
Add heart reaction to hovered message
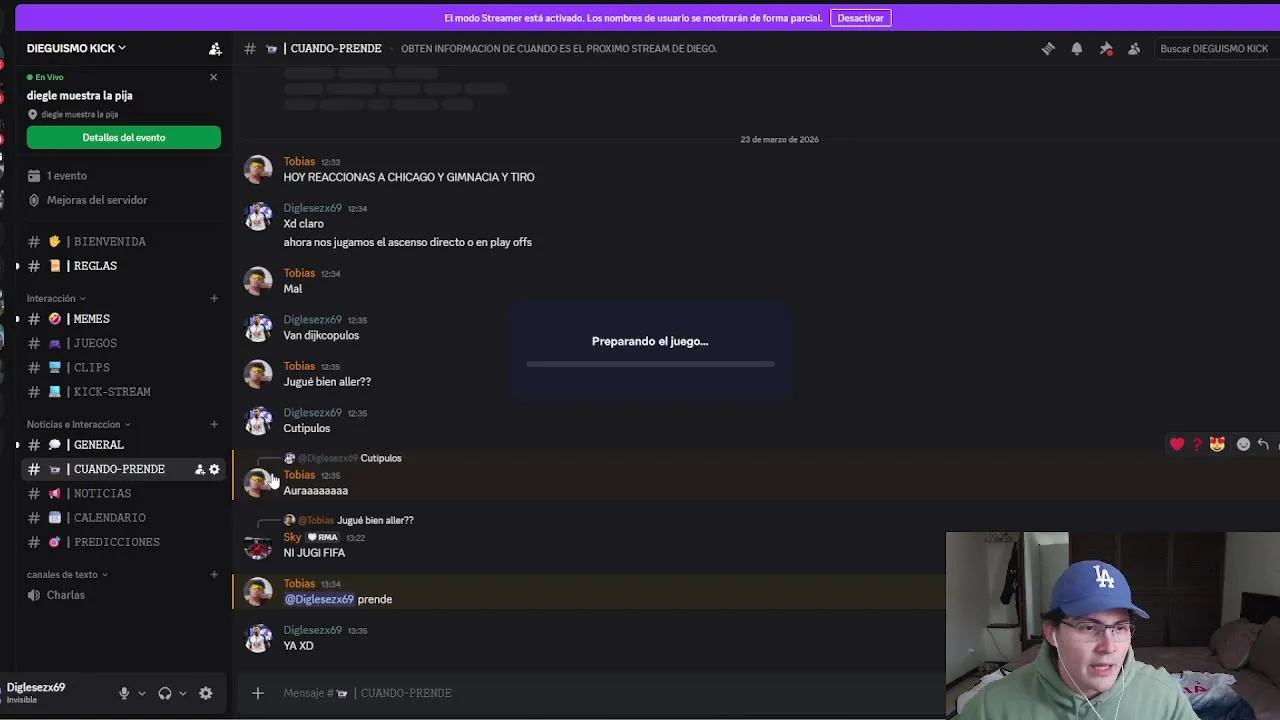pos(1177,444)
